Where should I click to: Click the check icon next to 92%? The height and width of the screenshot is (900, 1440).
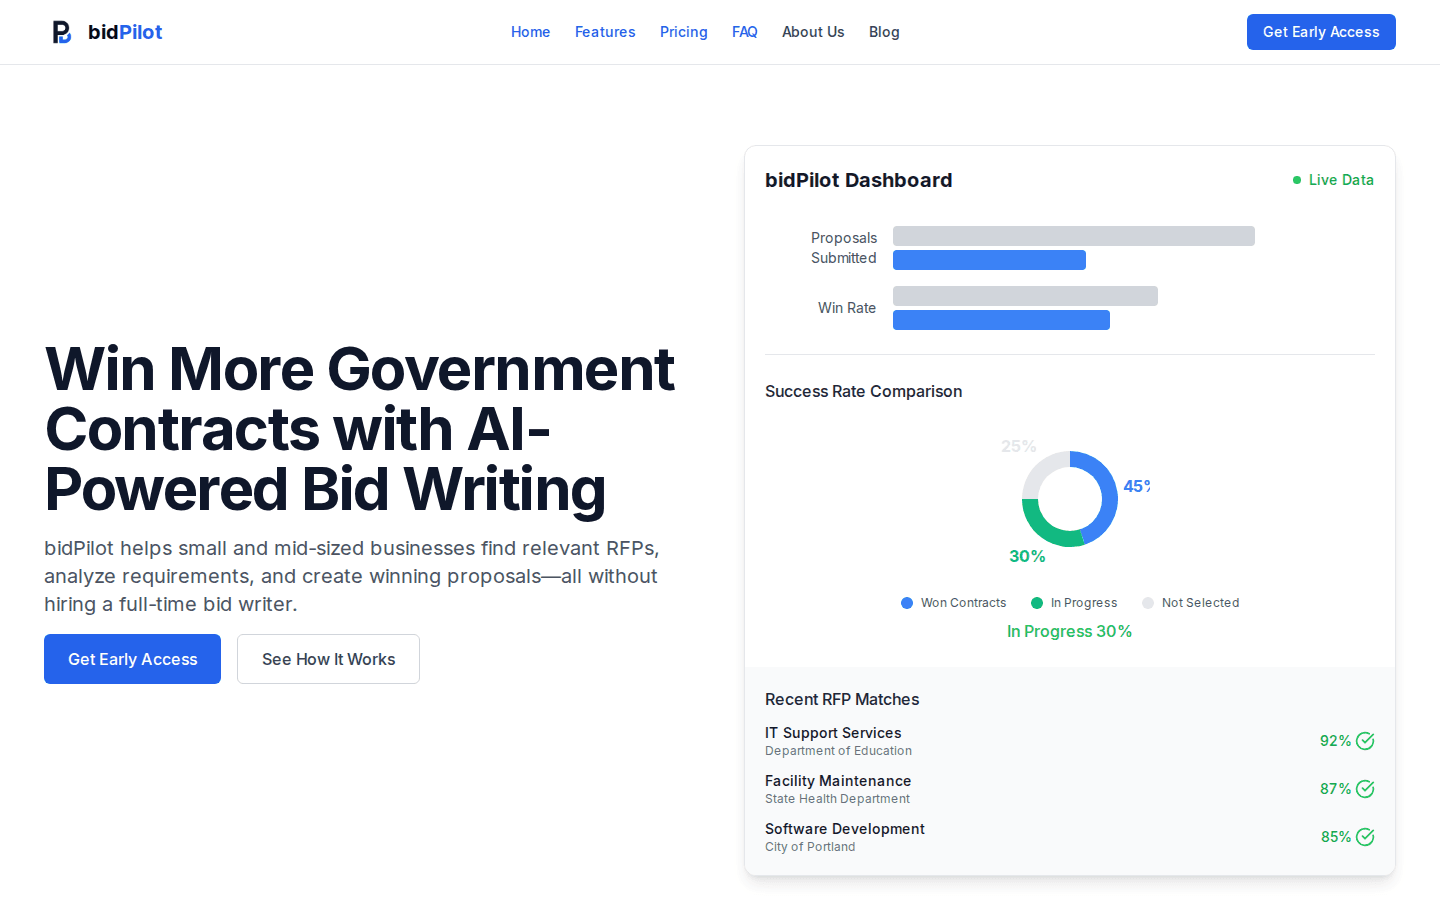click(1365, 741)
